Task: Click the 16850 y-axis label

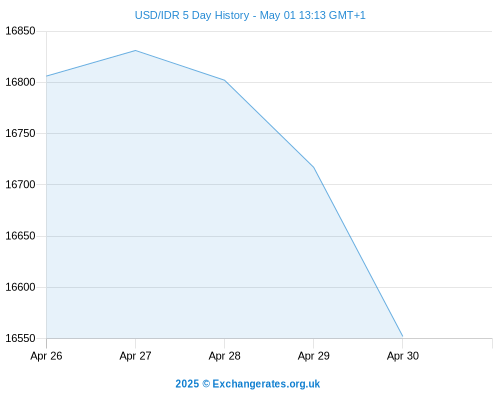Action: click(x=20, y=31)
